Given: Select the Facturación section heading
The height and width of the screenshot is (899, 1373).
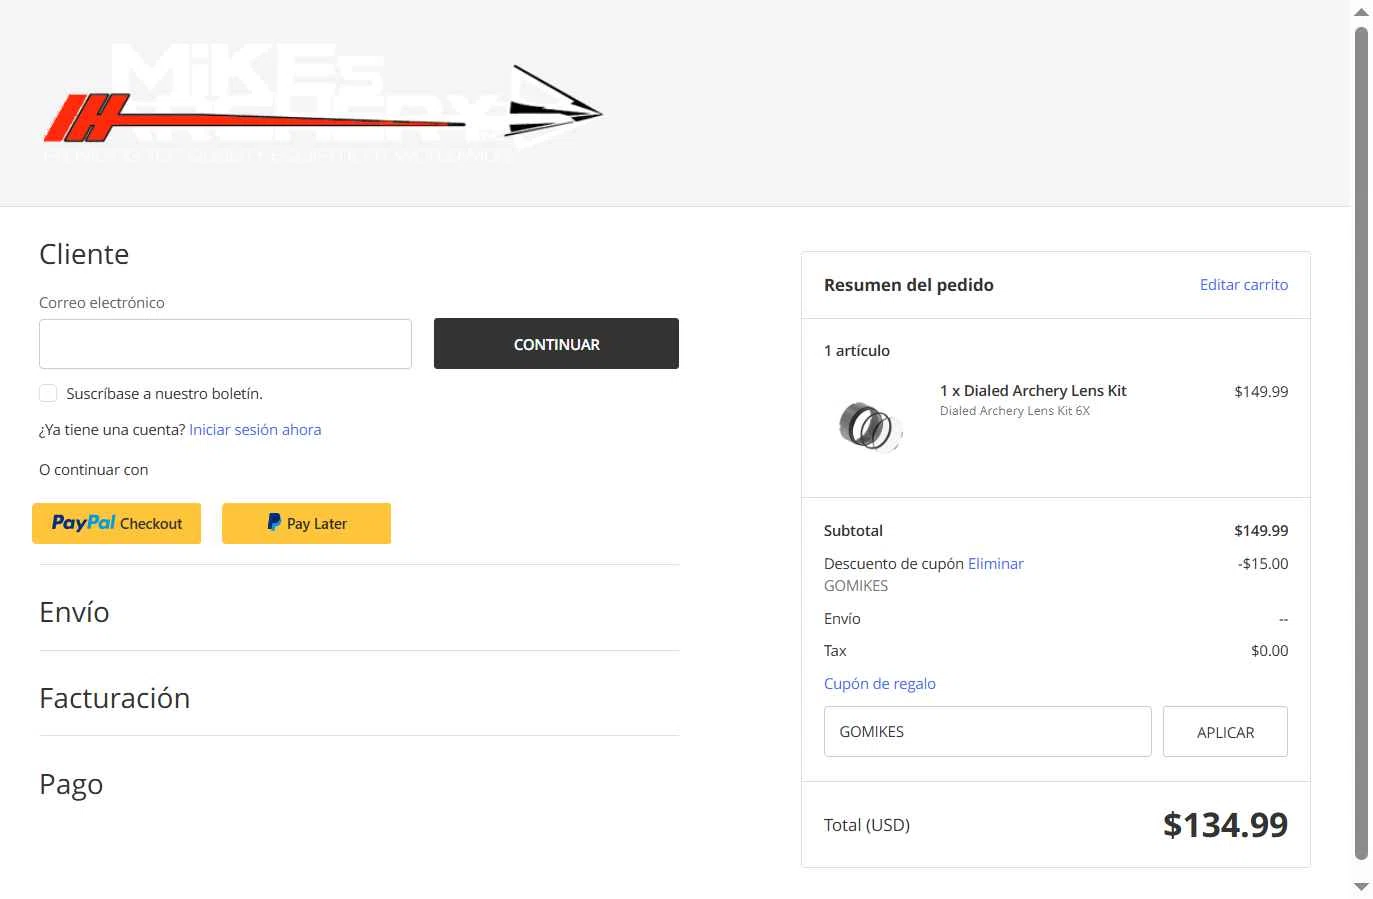Looking at the screenshot, I should (115, 698).
